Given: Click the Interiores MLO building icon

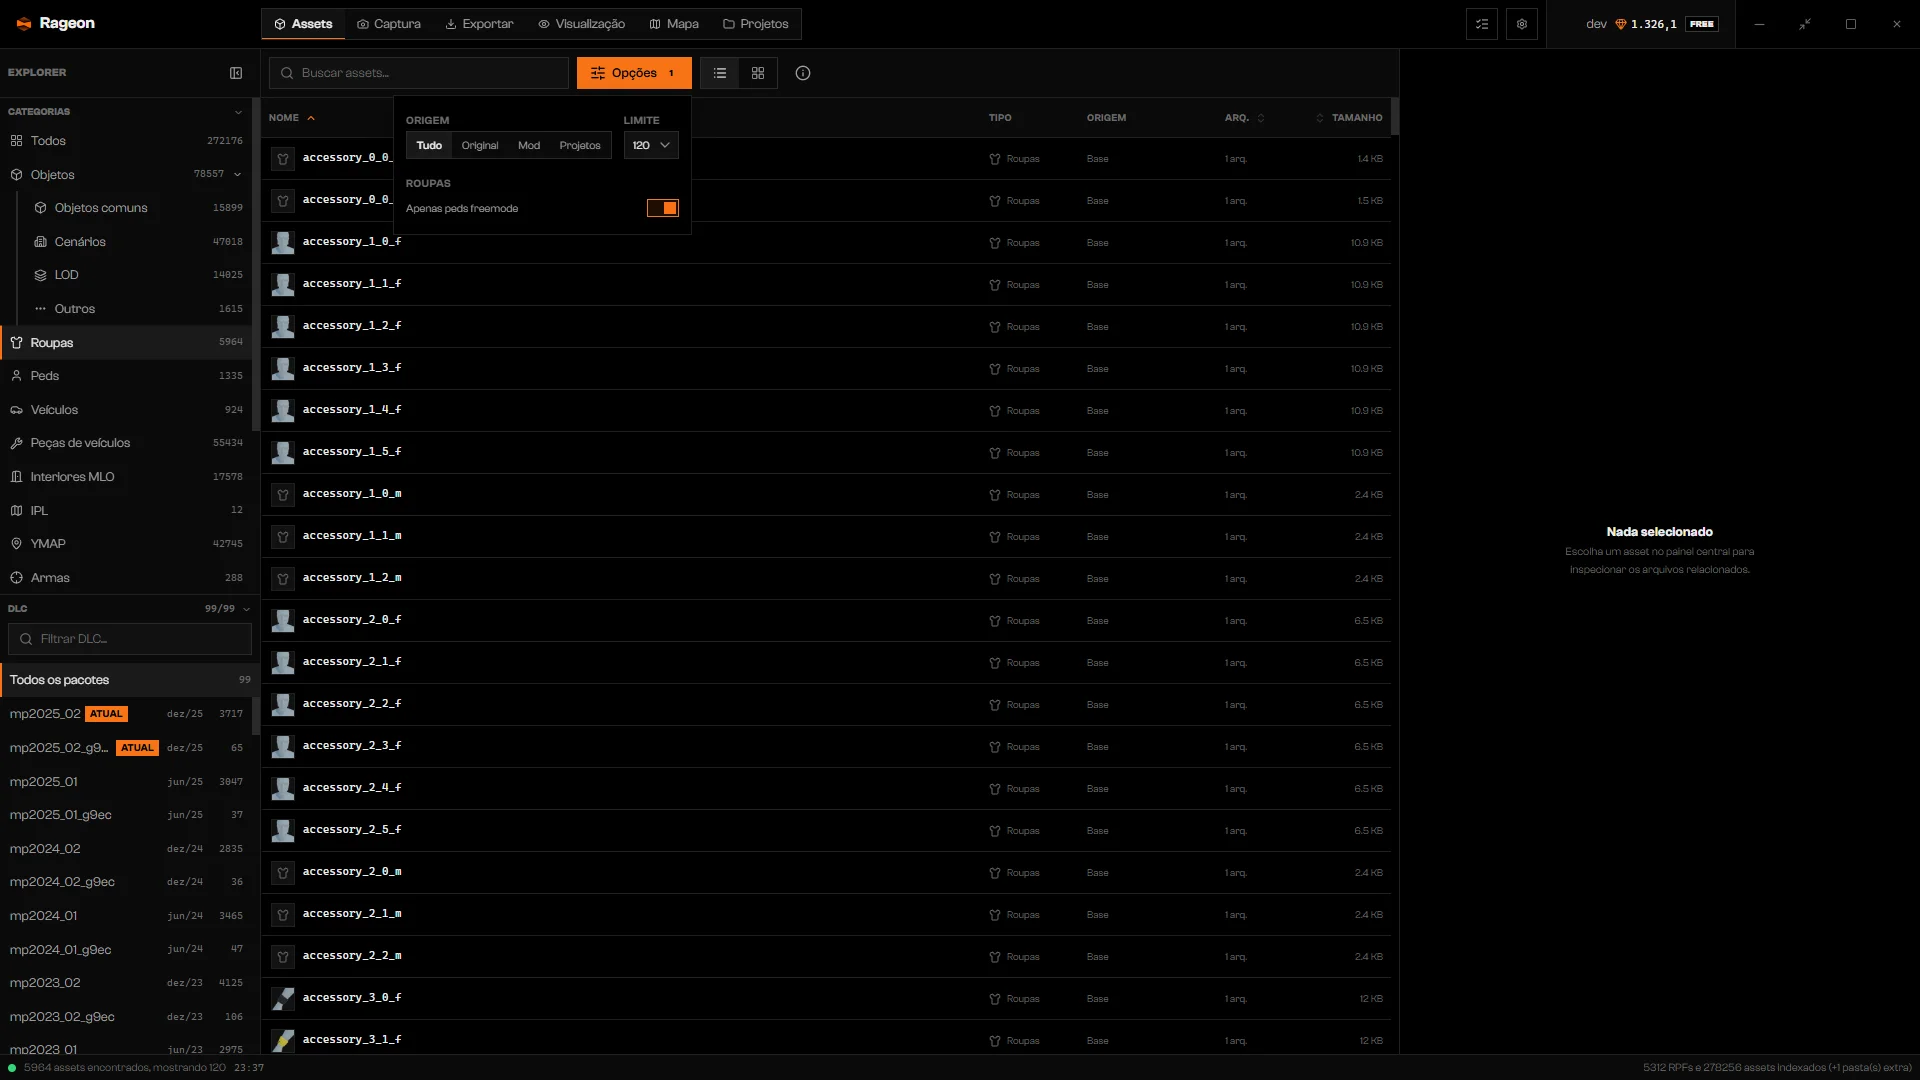Looking at the screenshot, I should point(16,477).
